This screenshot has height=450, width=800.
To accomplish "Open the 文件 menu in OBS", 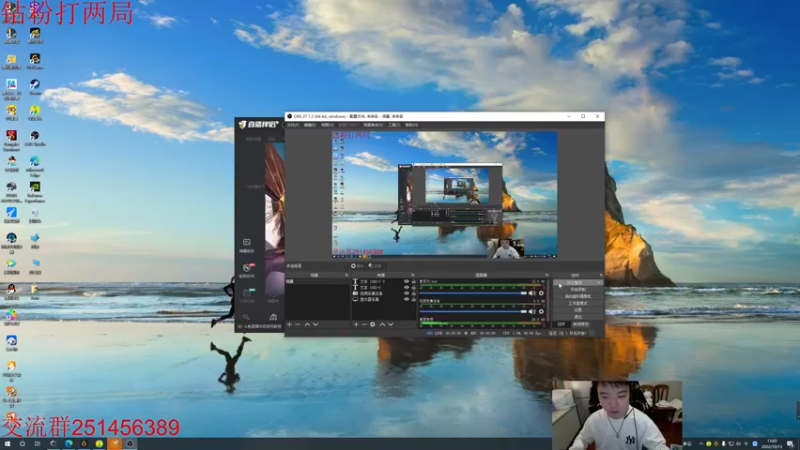I will [292, 125].
